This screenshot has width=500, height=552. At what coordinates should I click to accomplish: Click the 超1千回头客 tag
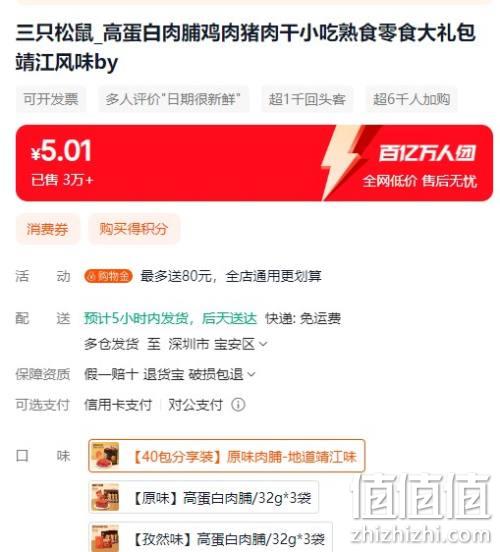coord(307,99)
